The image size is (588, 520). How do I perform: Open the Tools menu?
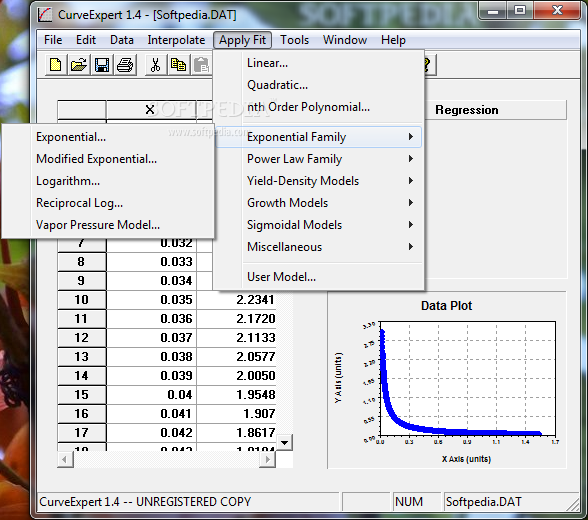pyautogui.click(x=295, y=40)
